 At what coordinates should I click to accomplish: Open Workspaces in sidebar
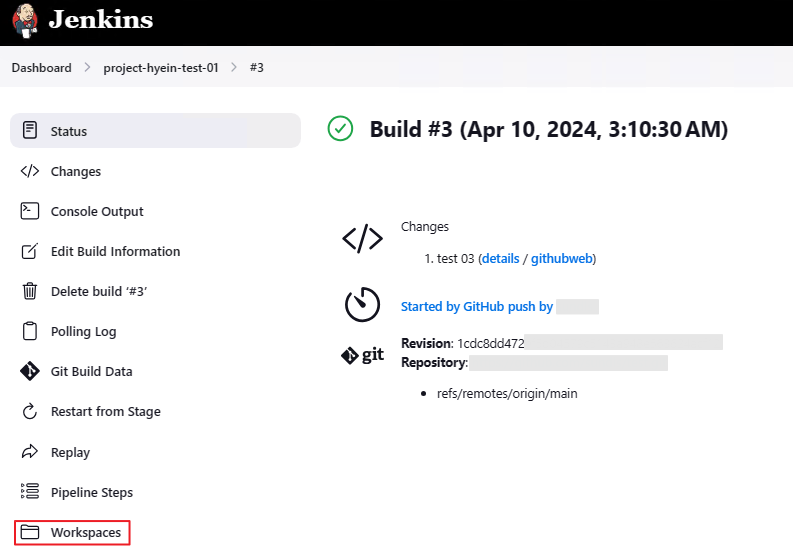coord(86,532)
